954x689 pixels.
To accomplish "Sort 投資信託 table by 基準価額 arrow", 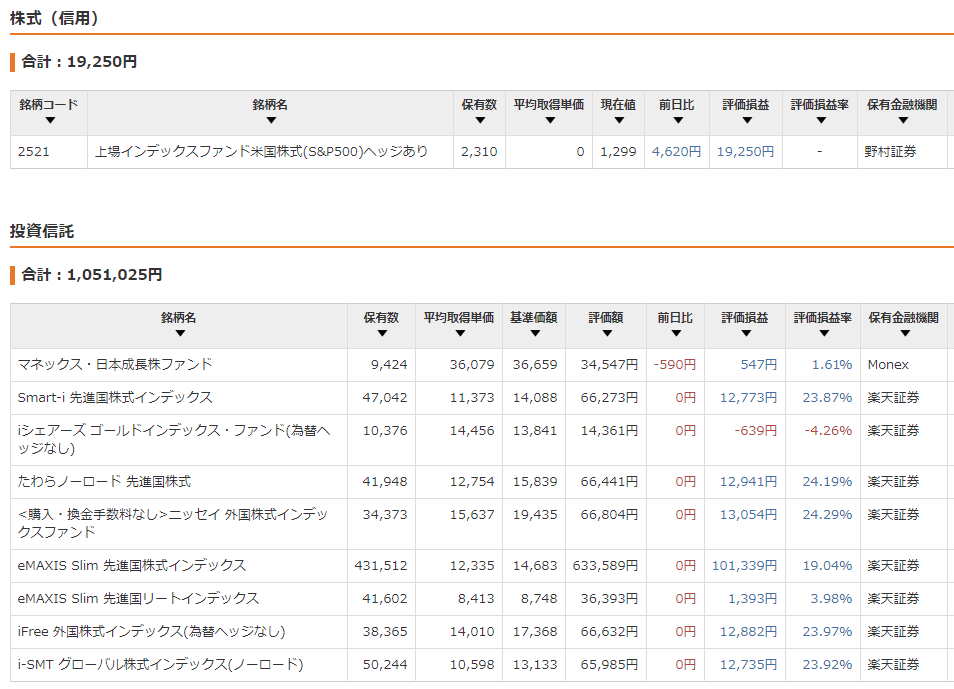I will [x=535, y=334].
